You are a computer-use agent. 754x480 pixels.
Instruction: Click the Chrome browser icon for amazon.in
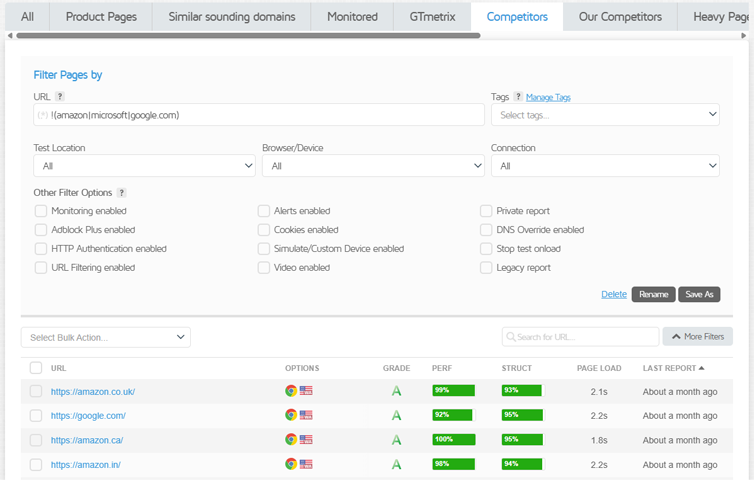click(x=291, y=464)
